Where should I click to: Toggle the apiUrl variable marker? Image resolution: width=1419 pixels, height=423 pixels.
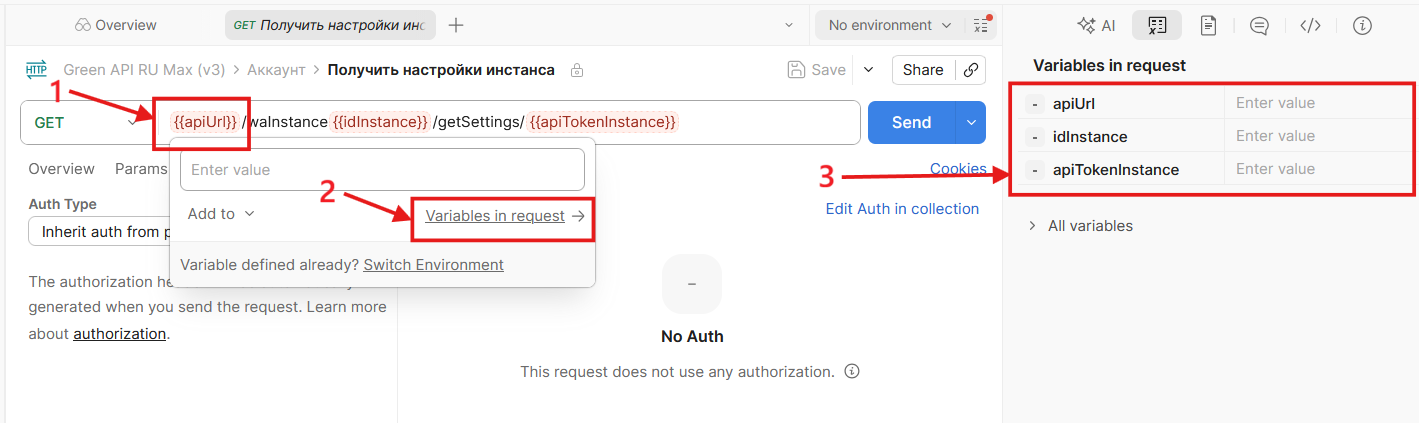[1037, 103]
